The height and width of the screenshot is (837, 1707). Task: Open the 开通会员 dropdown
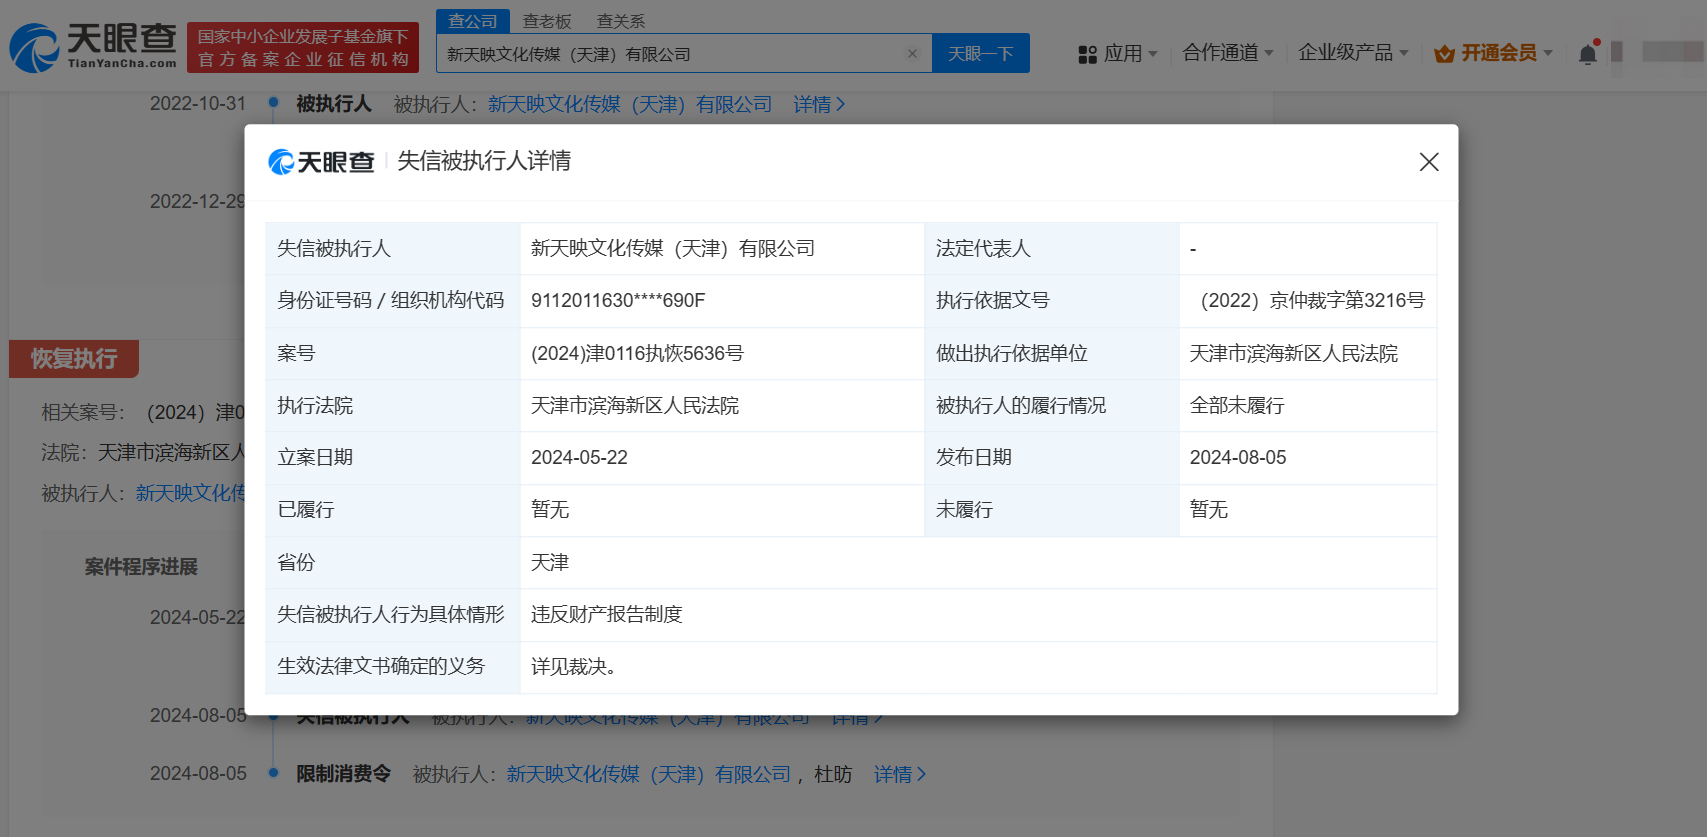(x=1506, y=53)
